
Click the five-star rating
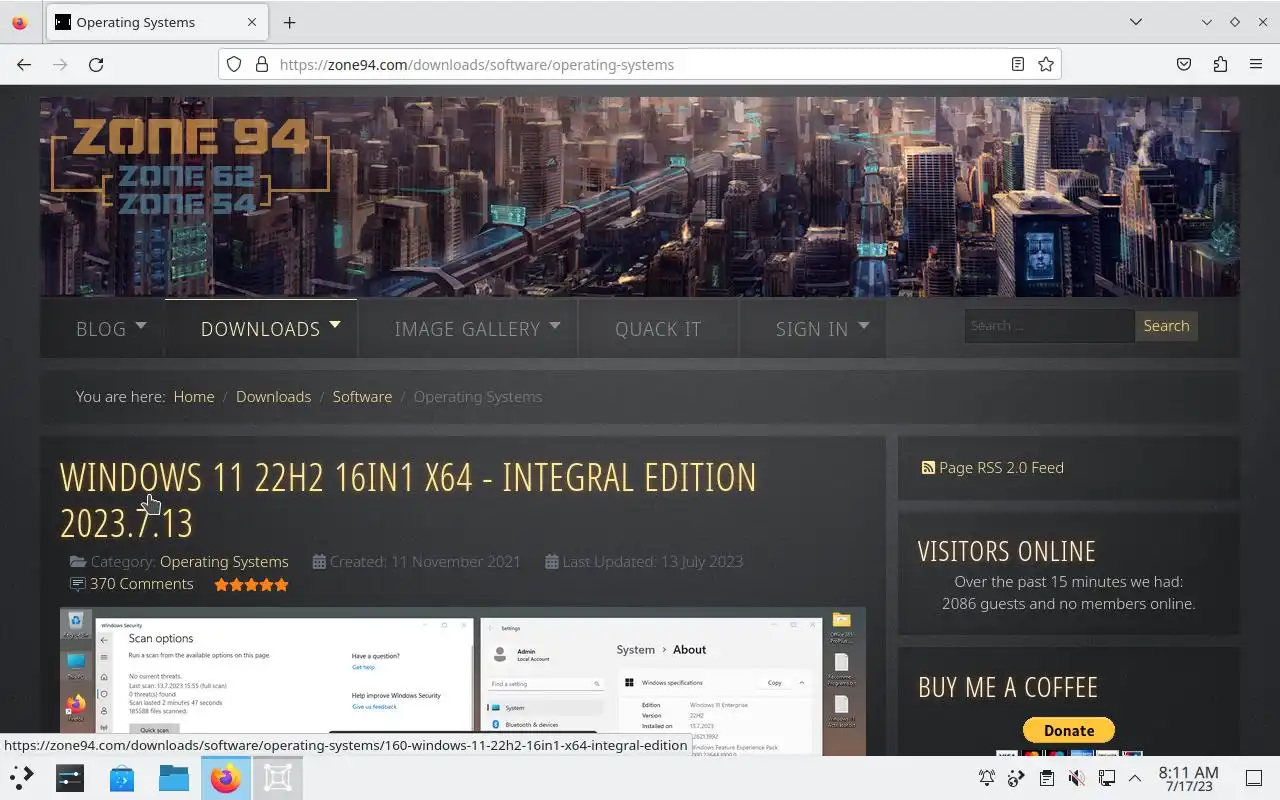(251, 584)
